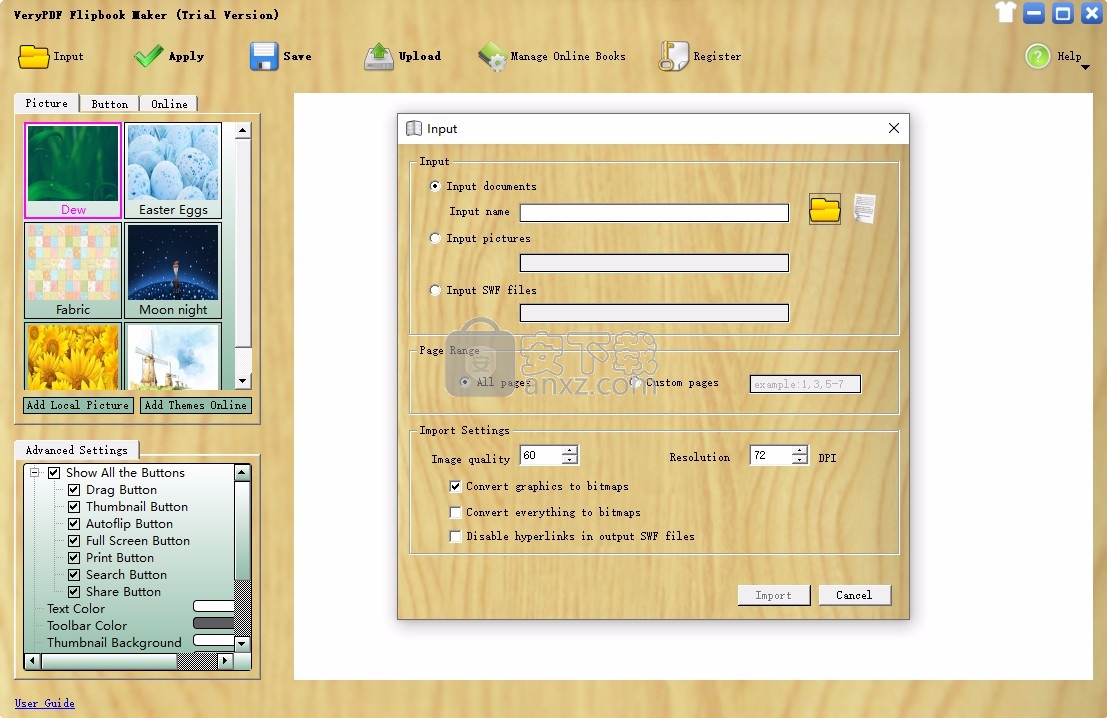Click the green Help question mark icon

(1037, 56)
